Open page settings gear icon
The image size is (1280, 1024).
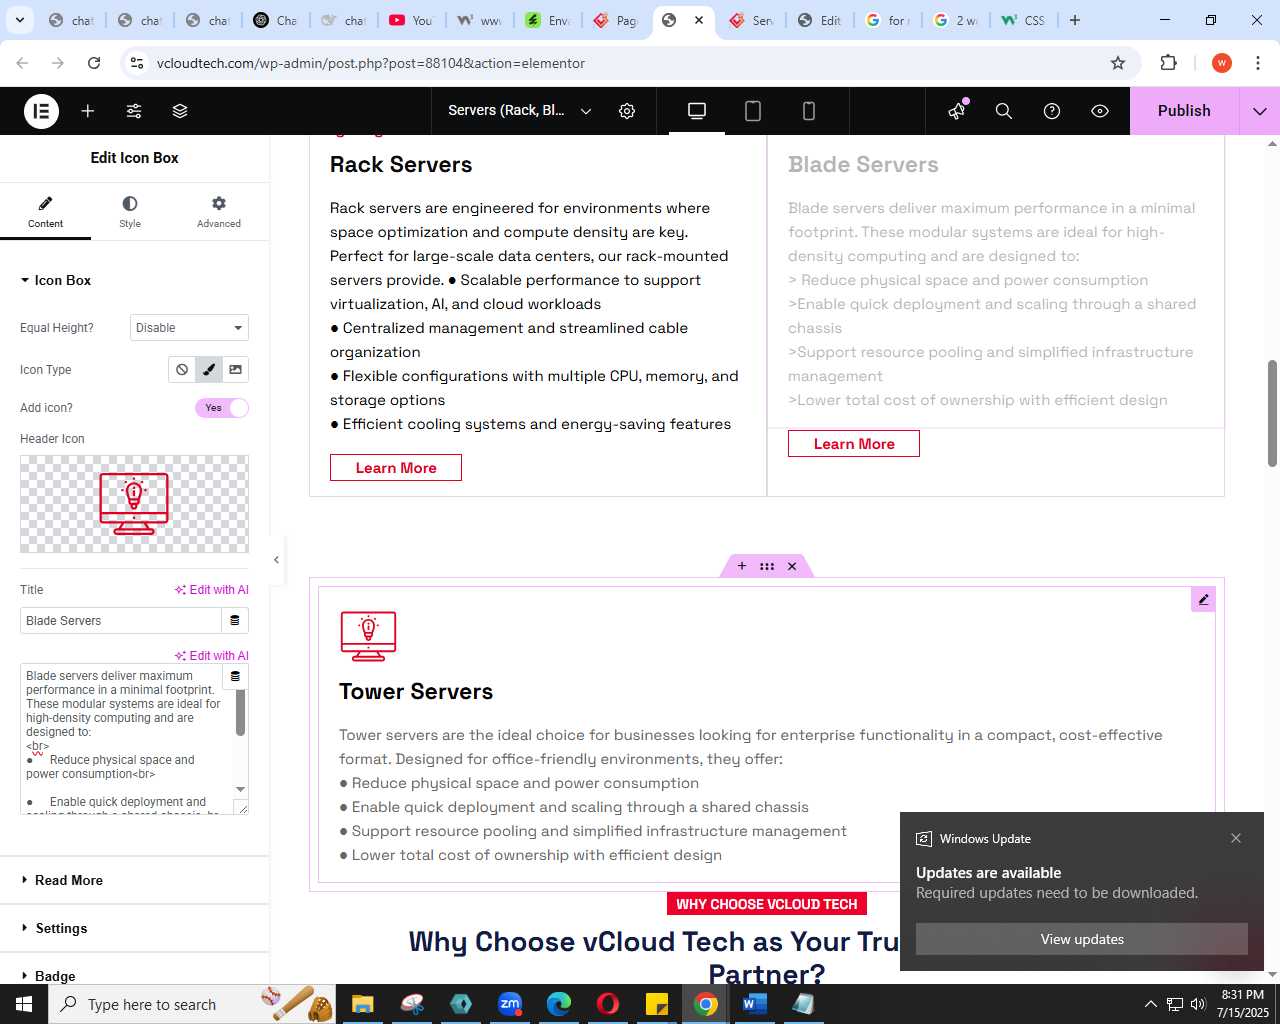click(x=627, y=111)
